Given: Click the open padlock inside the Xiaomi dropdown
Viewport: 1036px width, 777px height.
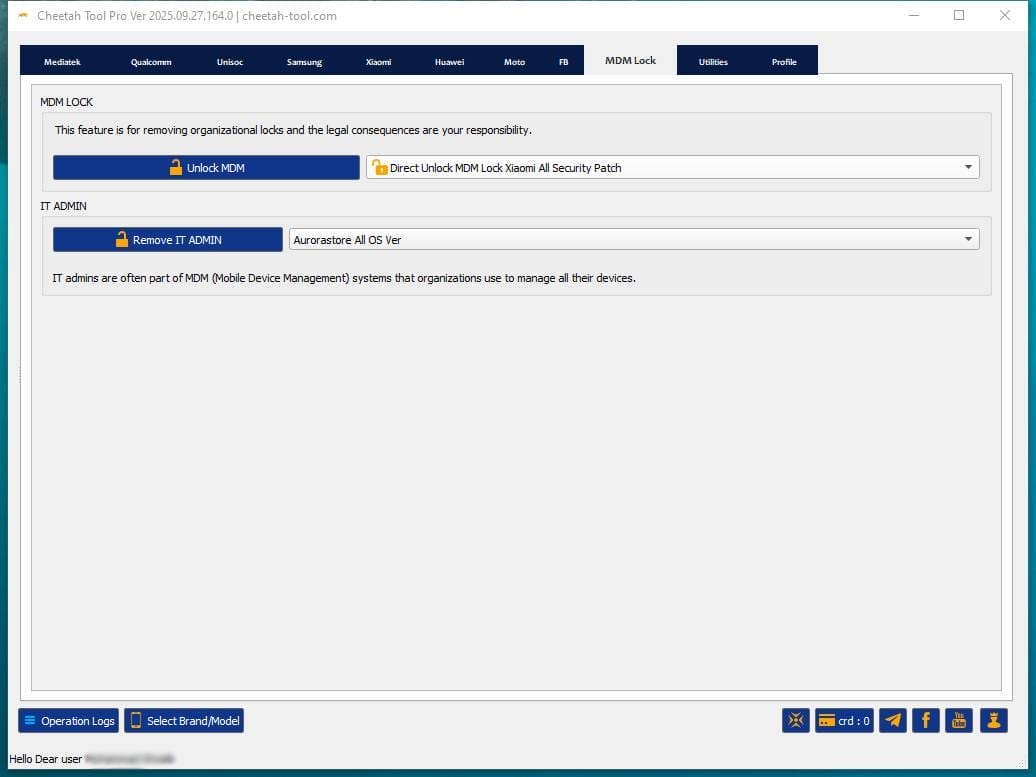Looking at the screenshot, I should point(378,167).
